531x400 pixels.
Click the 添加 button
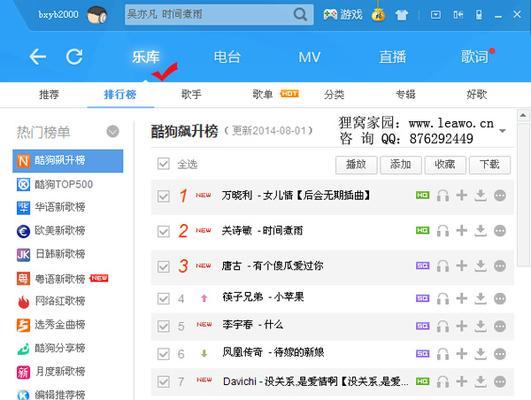click(401, 165)
